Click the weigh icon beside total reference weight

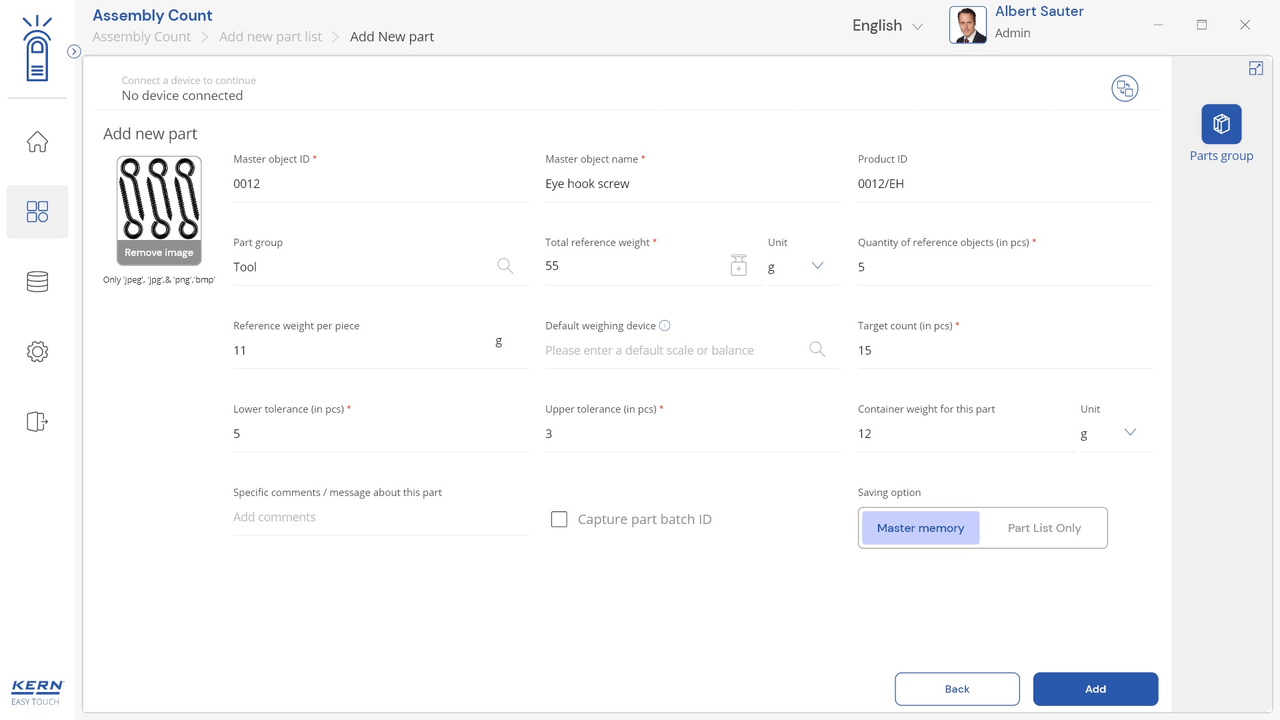(738, 265)
